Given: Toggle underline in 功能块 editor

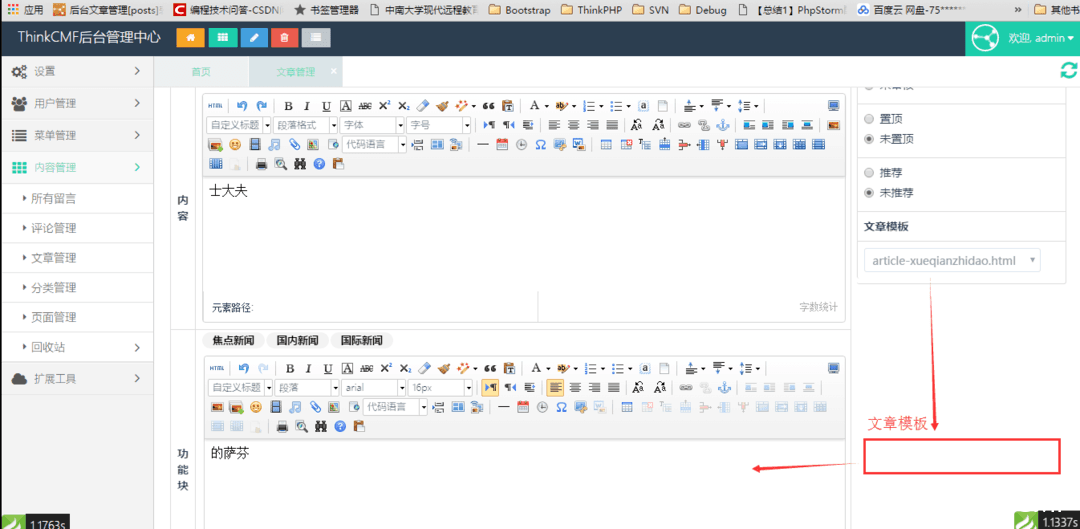Looking at the screenshot, I should coord(328,369).
